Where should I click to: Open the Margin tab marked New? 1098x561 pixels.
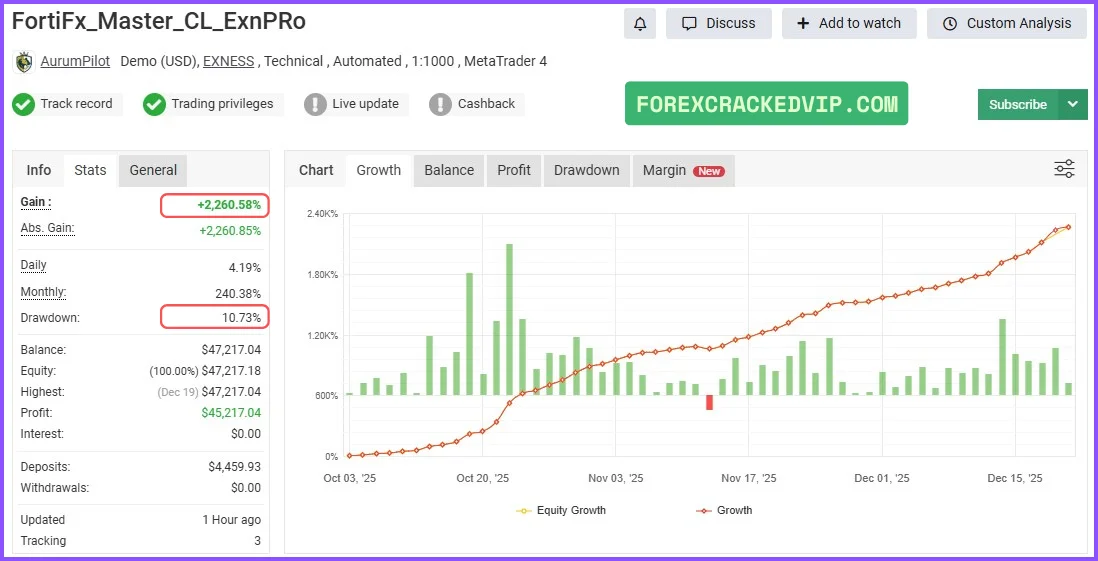point(683,170)
